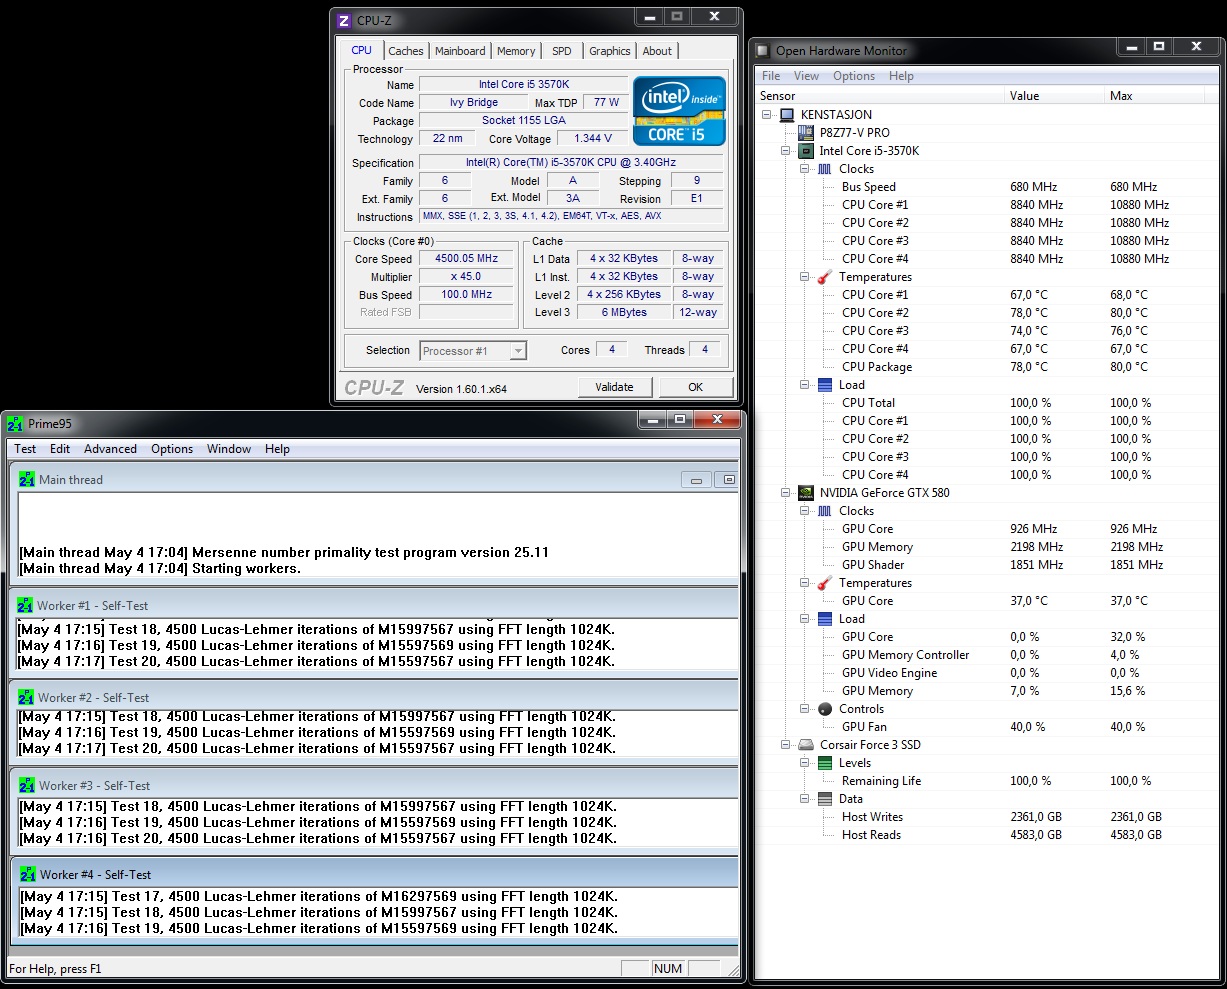
Task: Click the Max column header
Action: [1154, 96]
